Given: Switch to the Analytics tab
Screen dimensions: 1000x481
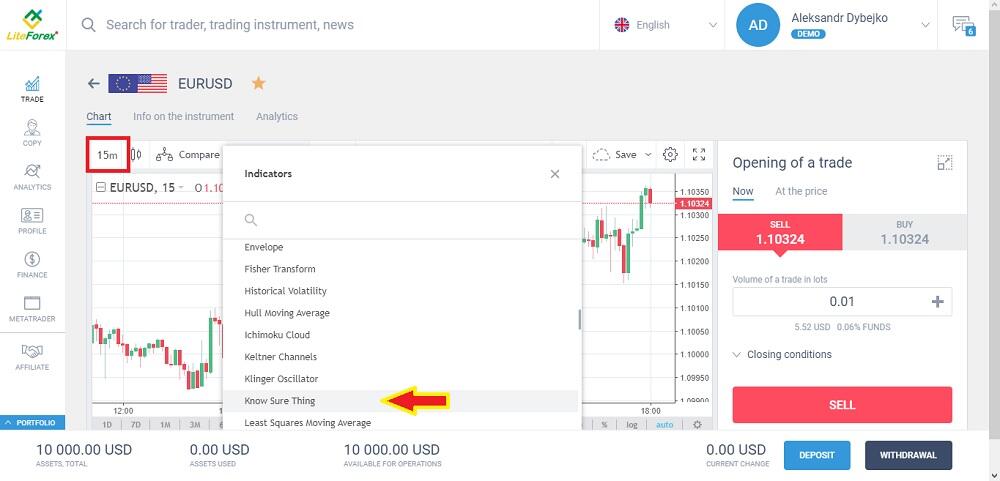Looking at the screenshot, I should pos(277,116).
